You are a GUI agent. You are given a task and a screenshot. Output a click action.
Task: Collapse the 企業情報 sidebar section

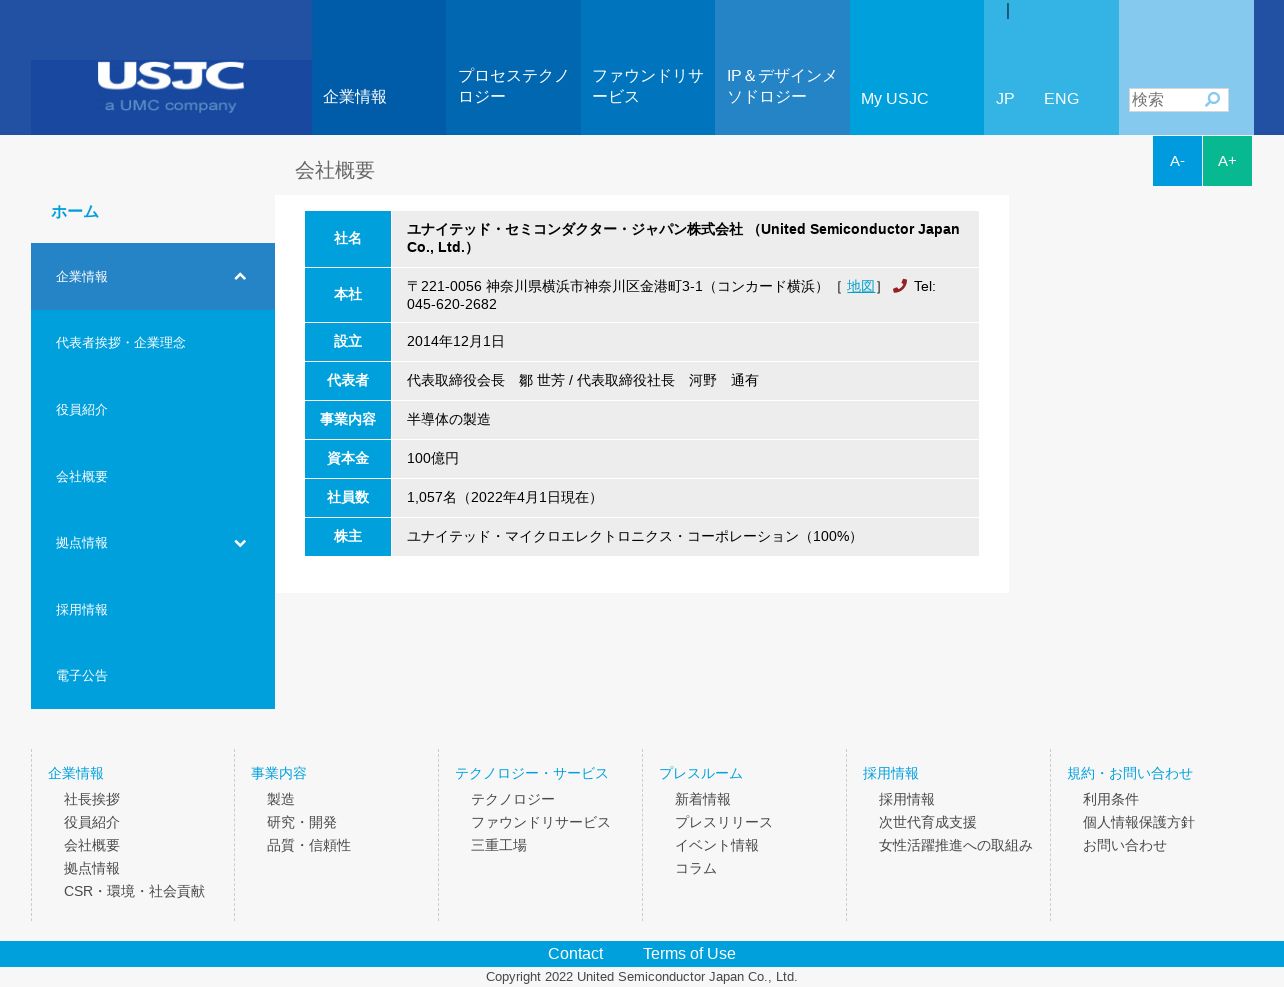click(240, 277)
